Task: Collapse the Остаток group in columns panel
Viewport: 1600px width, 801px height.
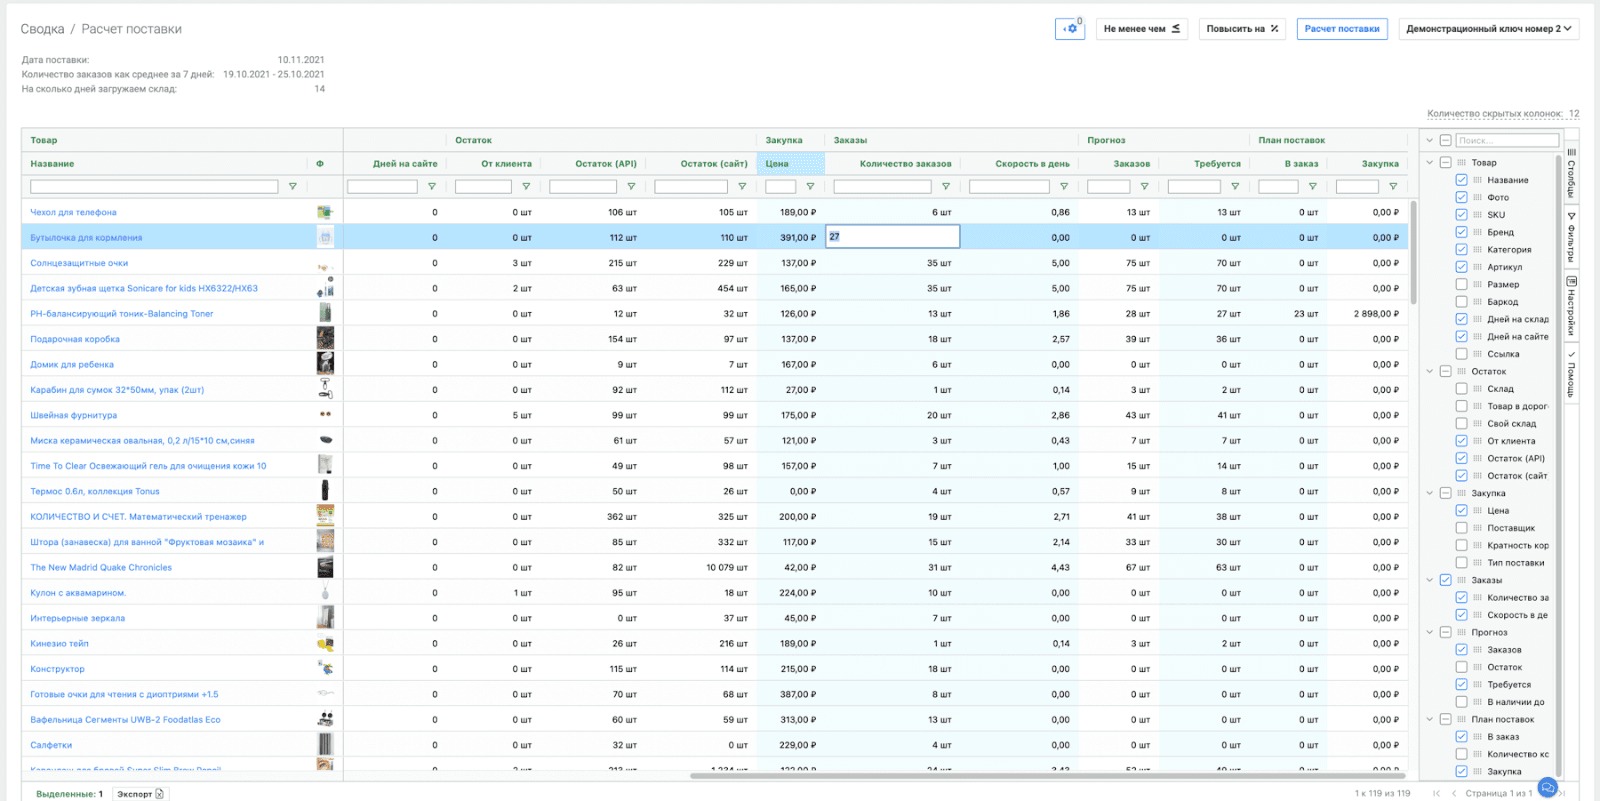Action: (x=1429, y=371)
